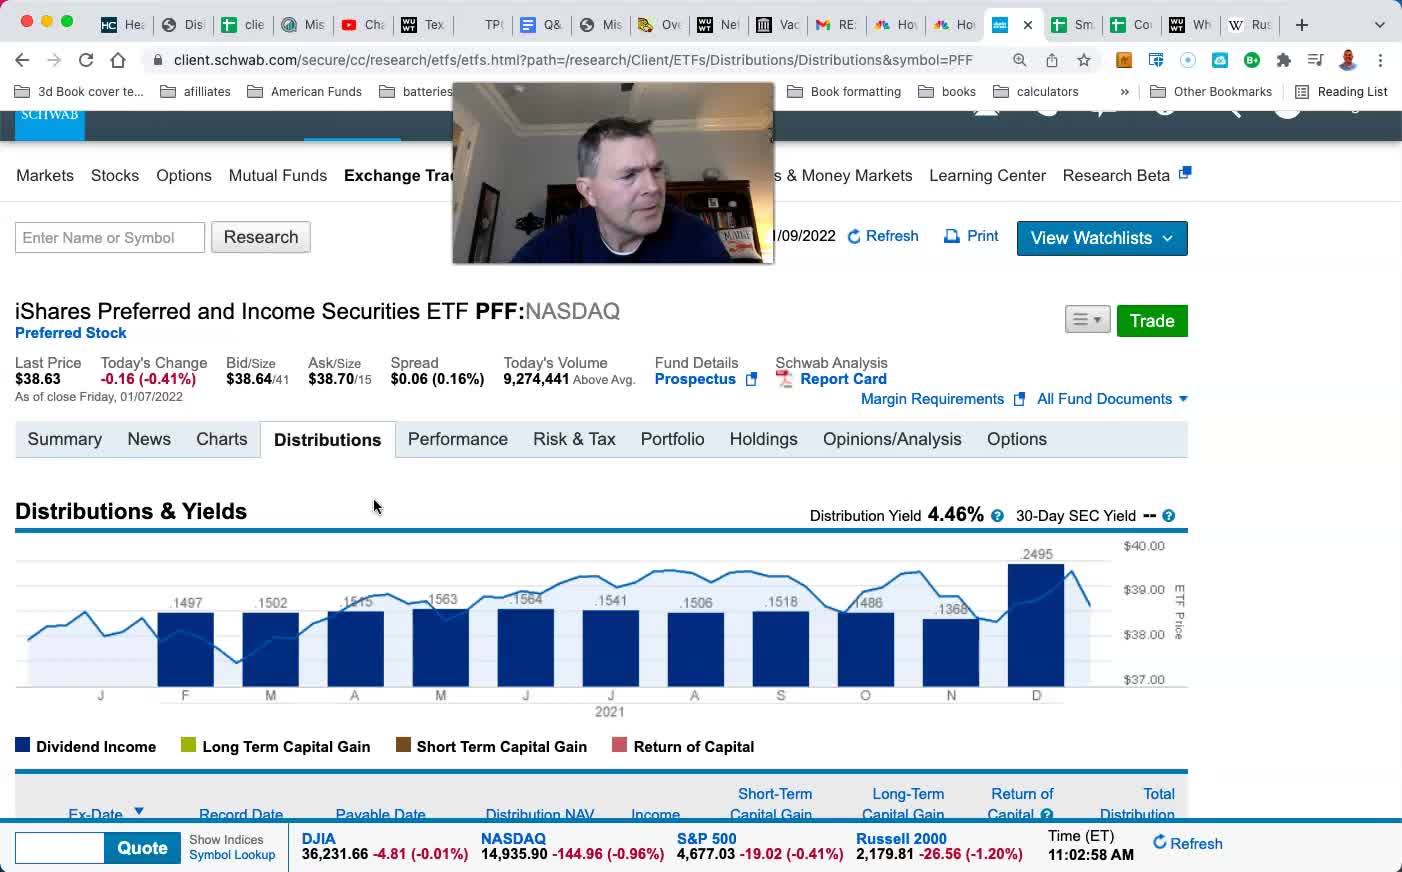Open the Risk & Tax tab

coord(574,439)
